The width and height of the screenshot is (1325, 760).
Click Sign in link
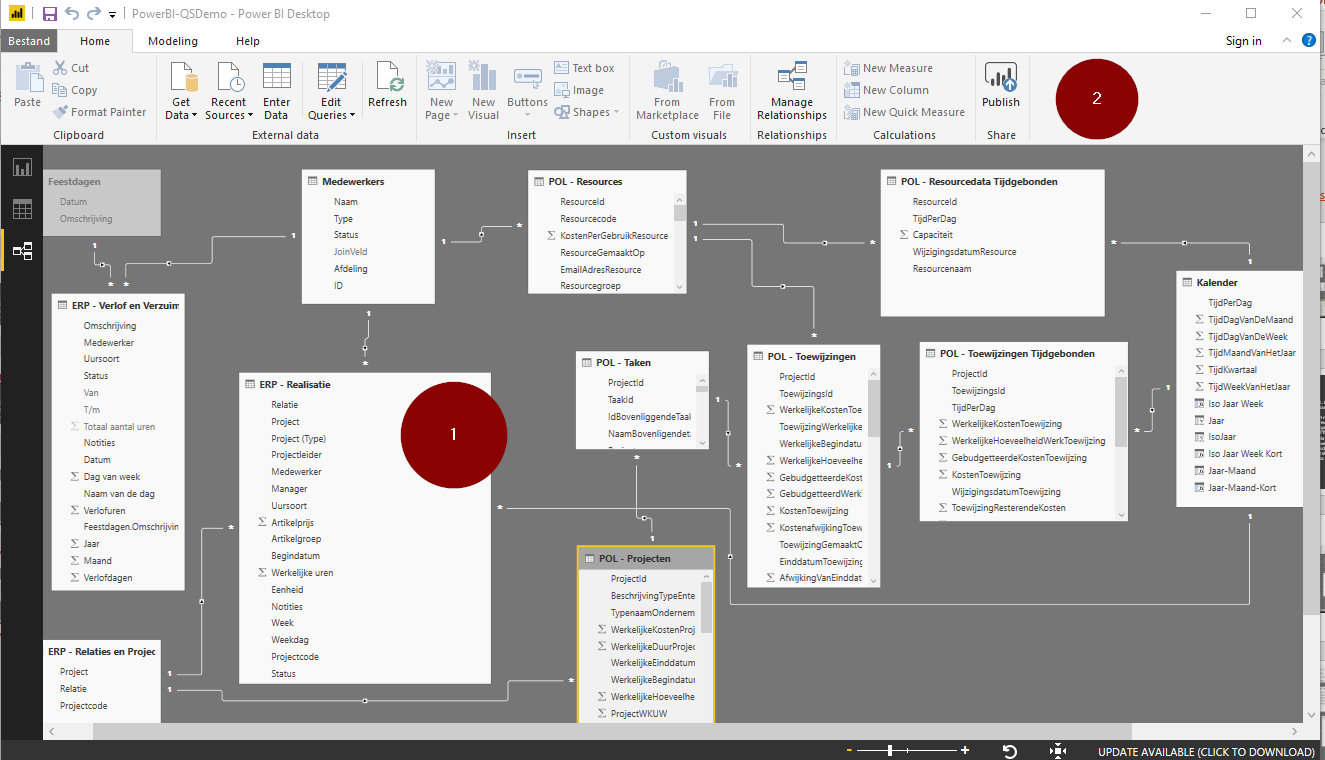[x=1243, y=41]
